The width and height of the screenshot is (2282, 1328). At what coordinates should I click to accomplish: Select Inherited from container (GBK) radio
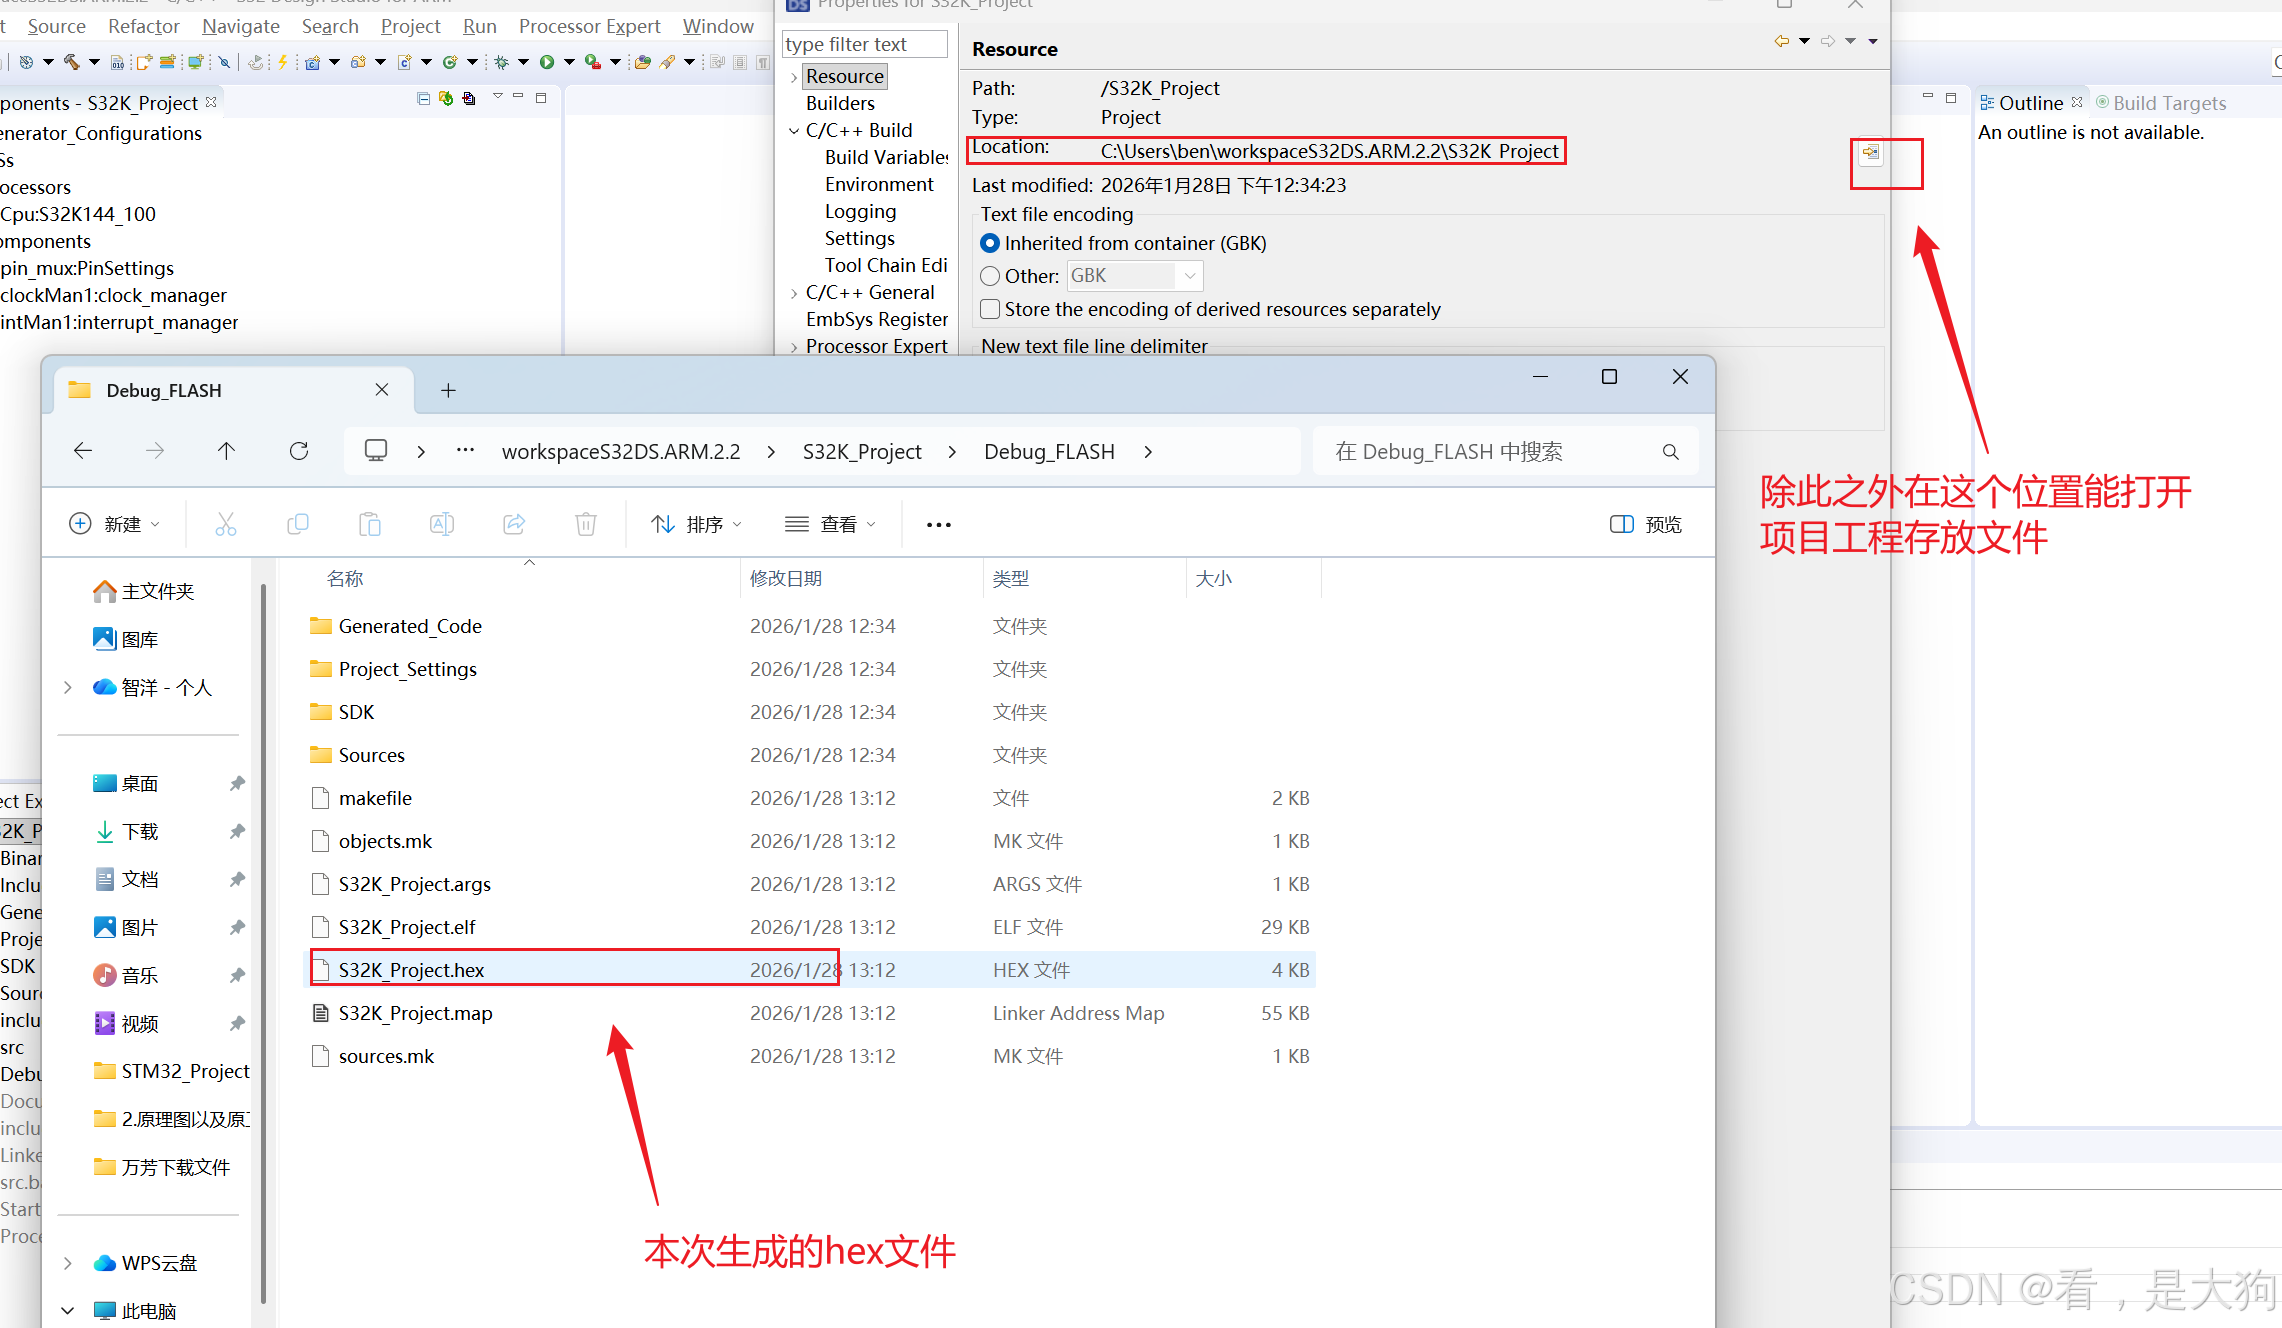tap(990, 243)
